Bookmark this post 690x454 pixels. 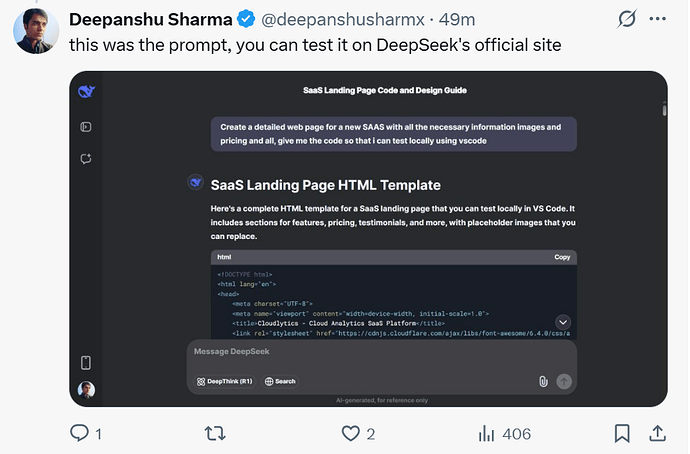click(x=622, y=433)
